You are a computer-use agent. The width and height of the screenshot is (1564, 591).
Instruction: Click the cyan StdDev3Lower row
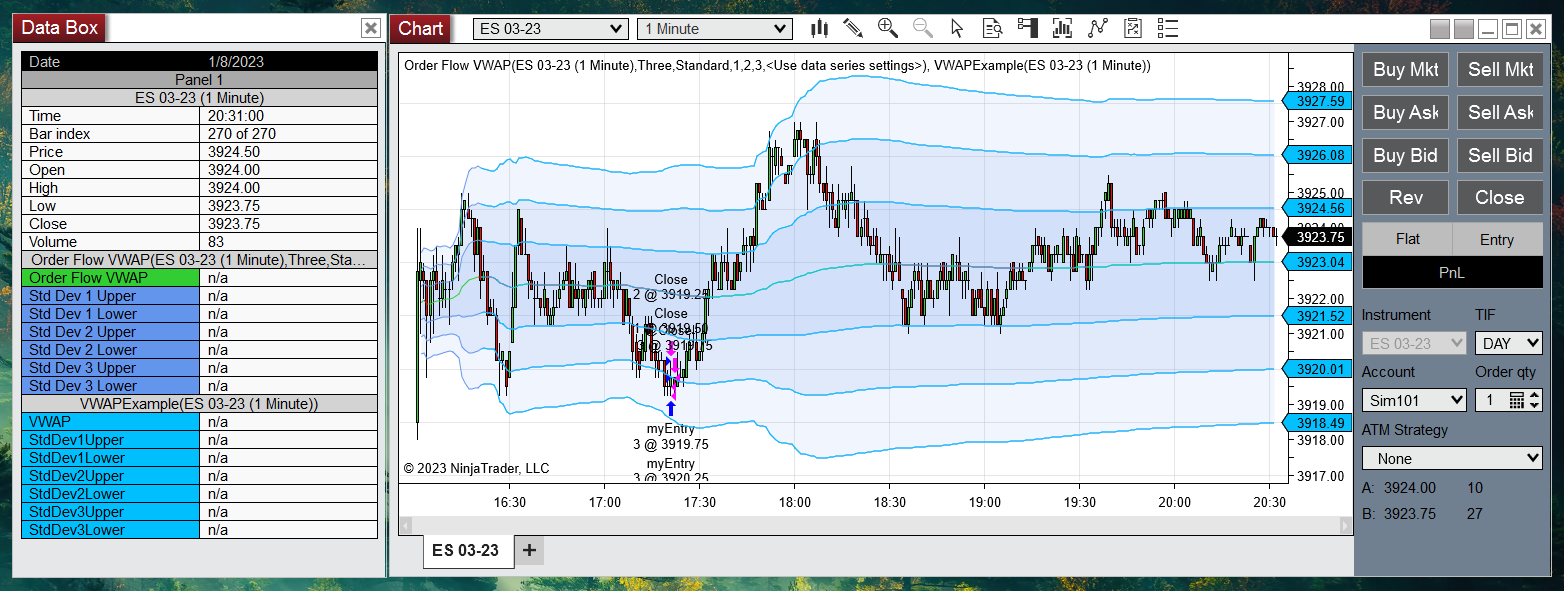pos(200,530)
